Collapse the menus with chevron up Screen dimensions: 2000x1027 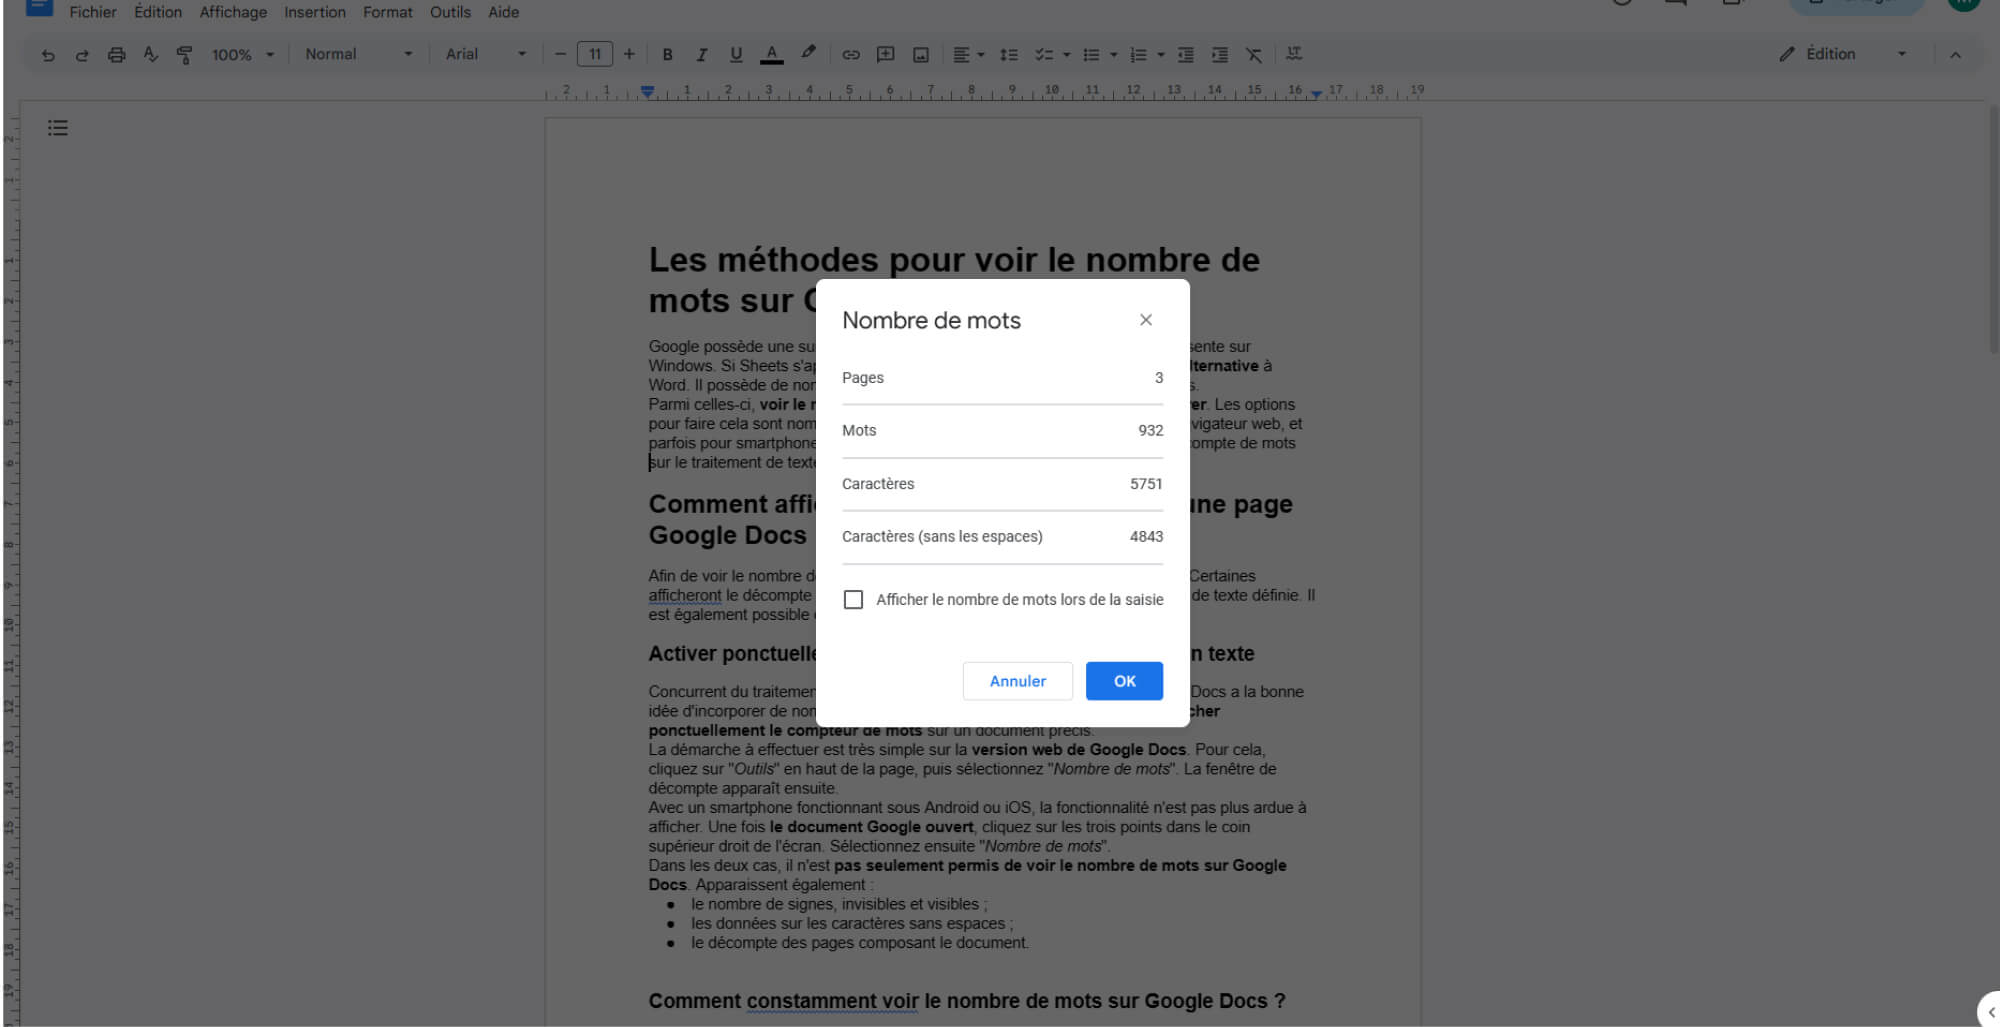[x=1955, y=55]
